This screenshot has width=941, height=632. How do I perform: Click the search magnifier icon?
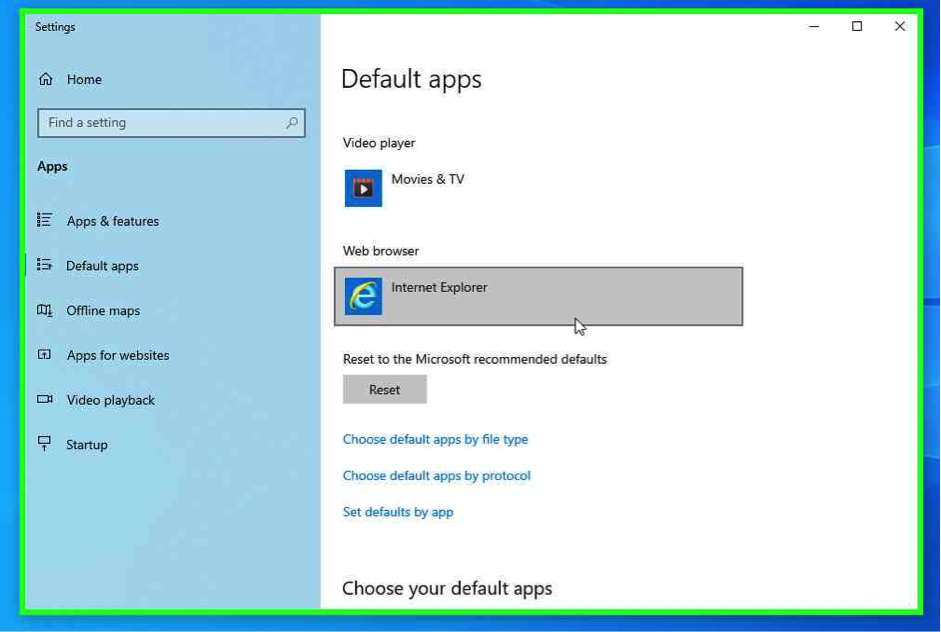[x=292, y=123]
